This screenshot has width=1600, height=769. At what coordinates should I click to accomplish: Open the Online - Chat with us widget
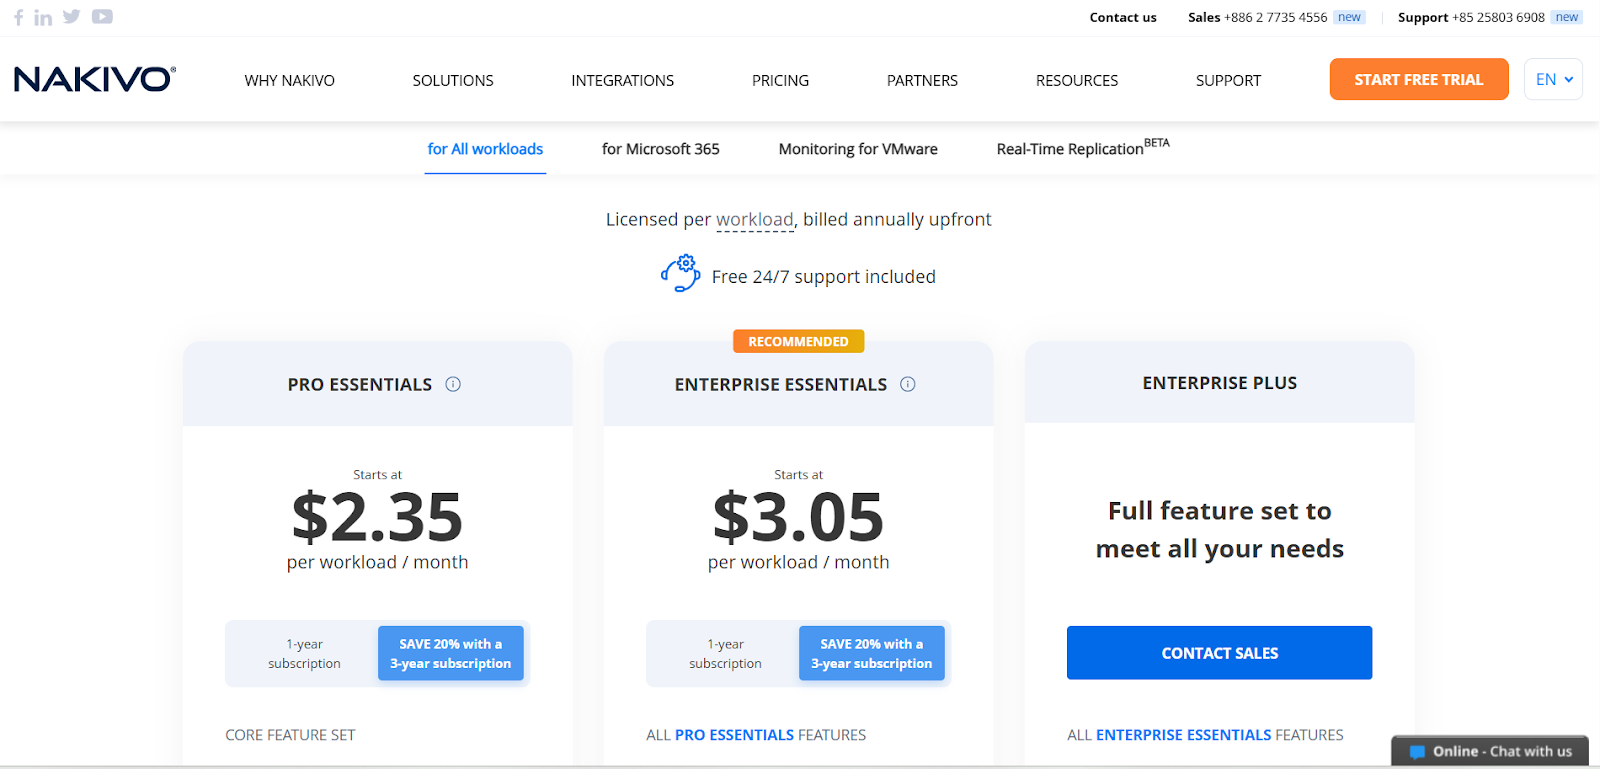point(1490,751)
